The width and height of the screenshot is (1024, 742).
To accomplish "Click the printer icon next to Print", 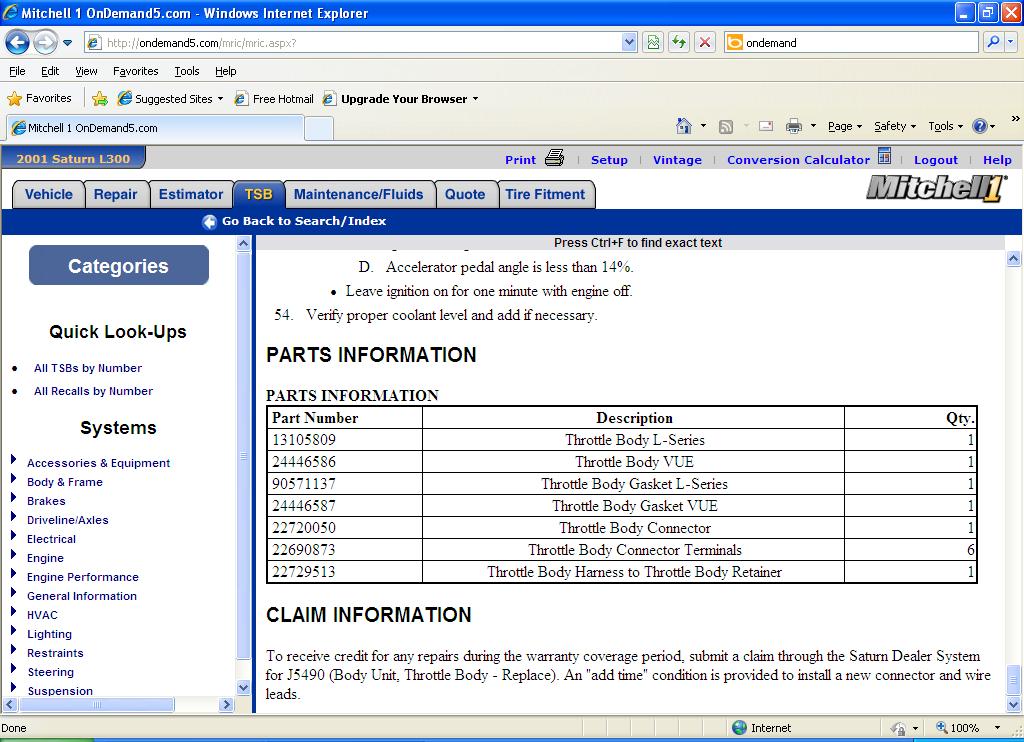I will pyautogui.click(x=555, y=158).
